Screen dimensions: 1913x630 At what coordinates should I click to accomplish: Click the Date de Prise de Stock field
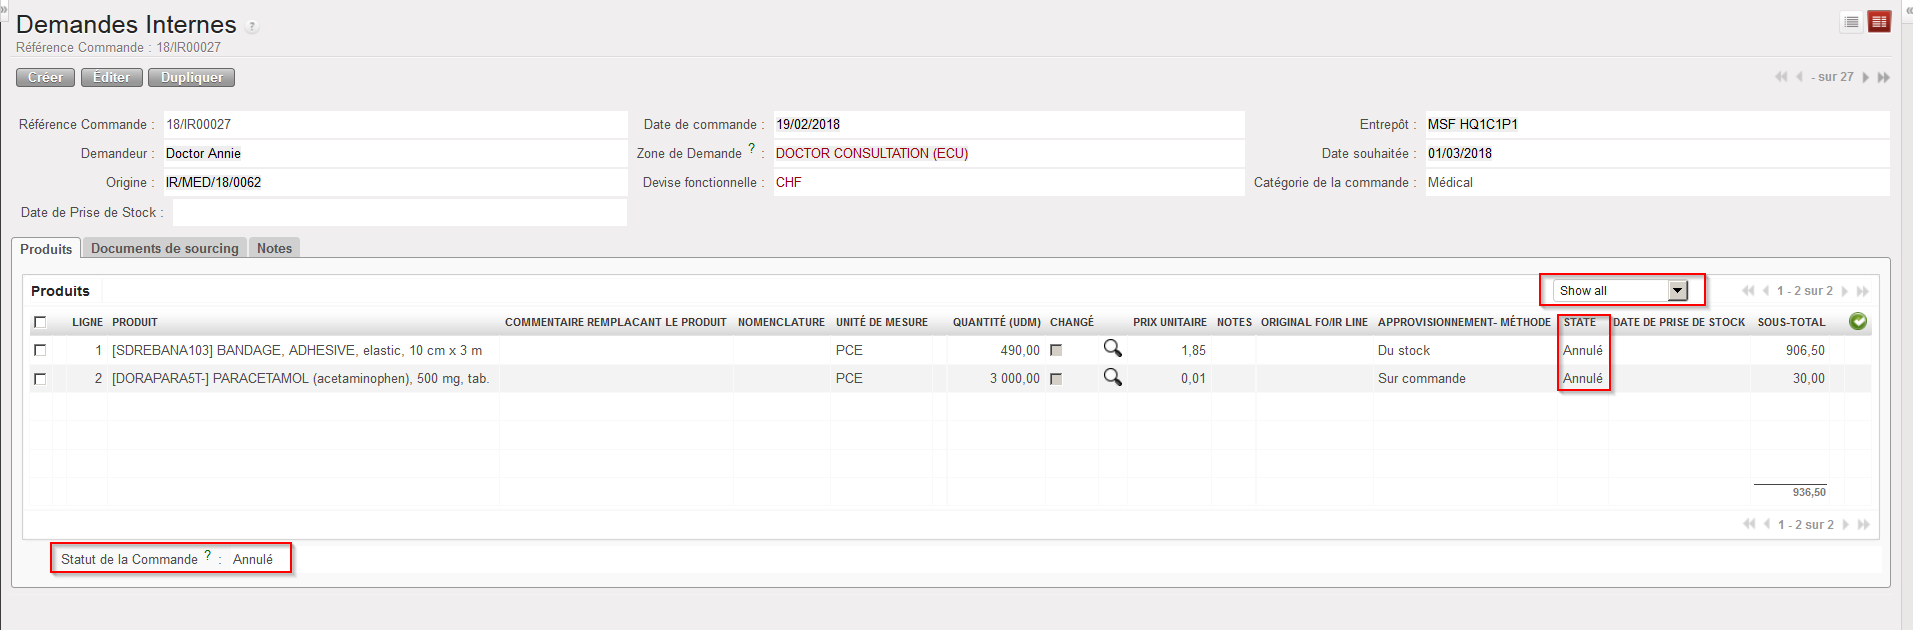point(399,212)
